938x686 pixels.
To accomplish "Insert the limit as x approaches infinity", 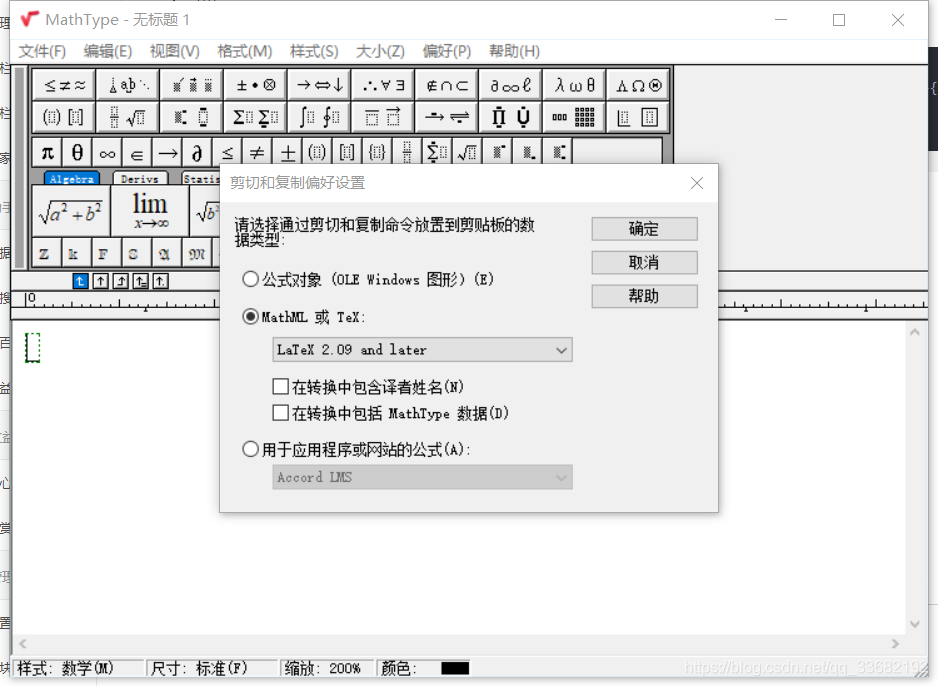I will pos(150,211).
